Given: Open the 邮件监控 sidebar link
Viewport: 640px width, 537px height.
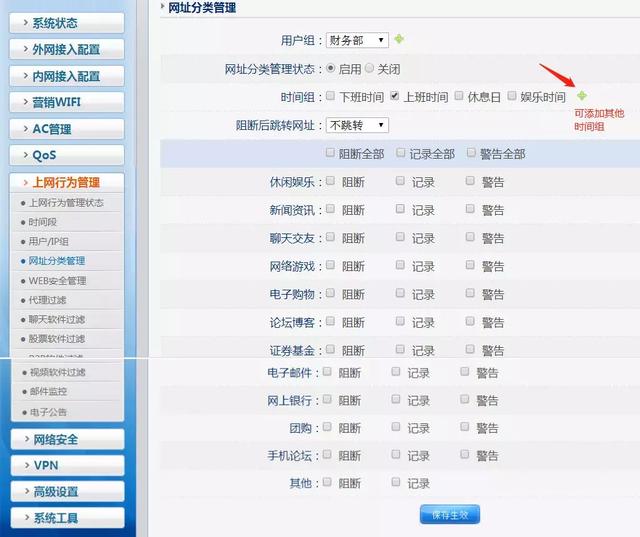Looking at the screenshot, I should tap(49, 392).
